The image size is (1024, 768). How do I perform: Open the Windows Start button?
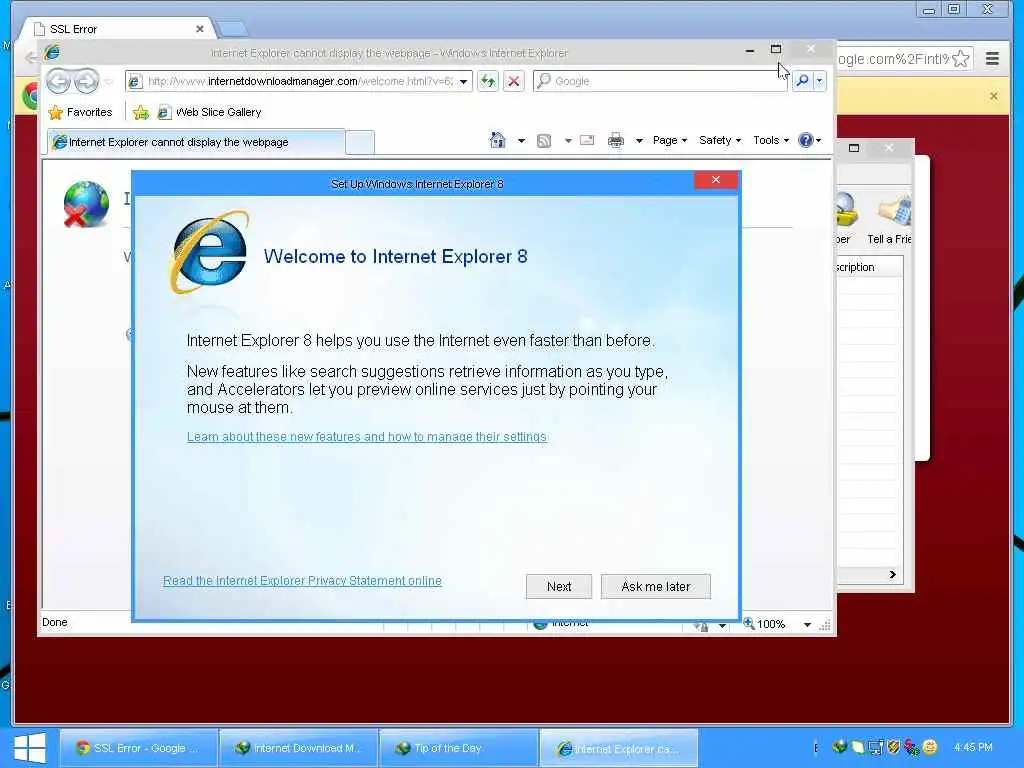(30, 748)
